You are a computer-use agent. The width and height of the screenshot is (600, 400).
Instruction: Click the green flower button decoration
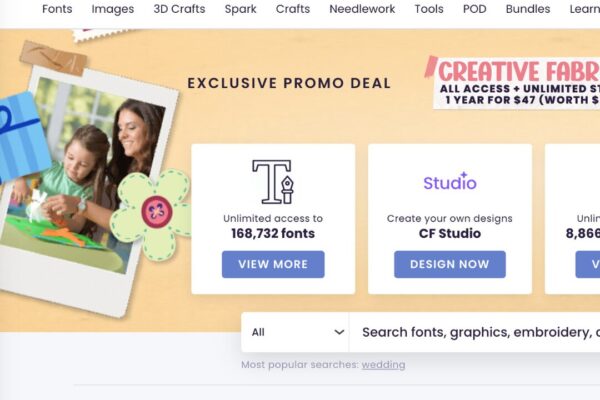(x=151, y=214)
